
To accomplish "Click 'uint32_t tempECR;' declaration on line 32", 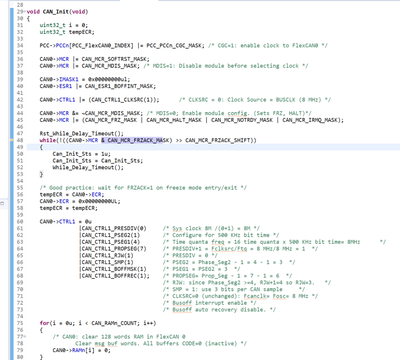I will tap(67, 32).
